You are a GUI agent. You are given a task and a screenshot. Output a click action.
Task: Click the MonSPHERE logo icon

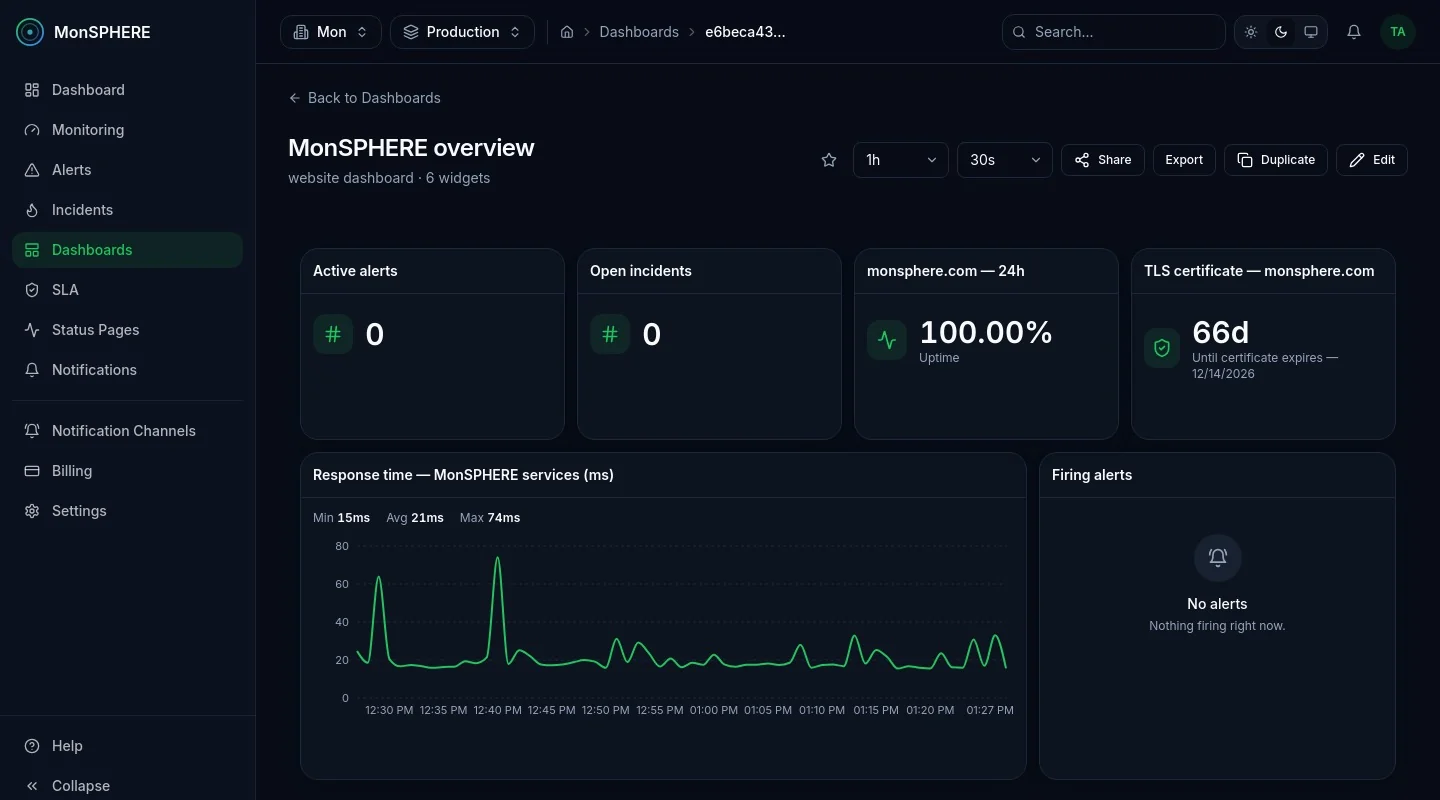pyautogui.click(x=31, y=32)
